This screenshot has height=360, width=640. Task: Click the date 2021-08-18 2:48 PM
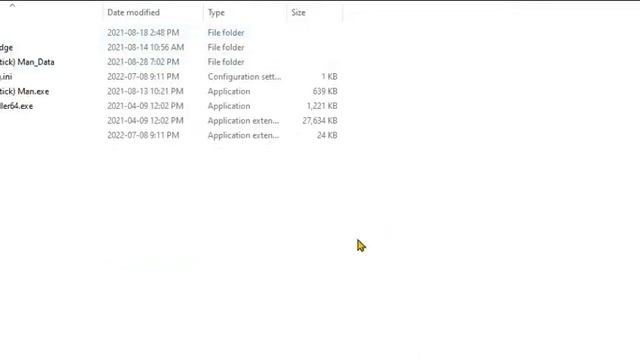pos(143,33)
